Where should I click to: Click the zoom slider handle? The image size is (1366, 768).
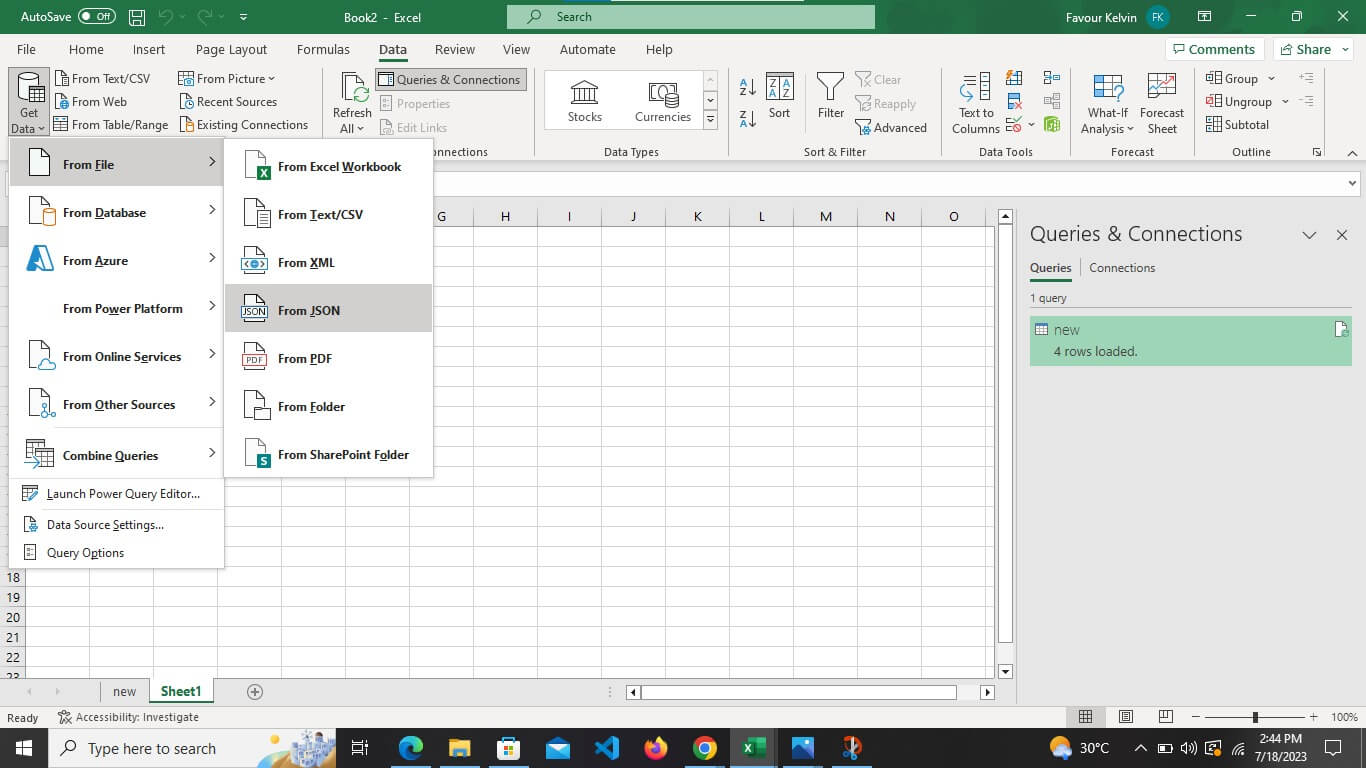1254,717
